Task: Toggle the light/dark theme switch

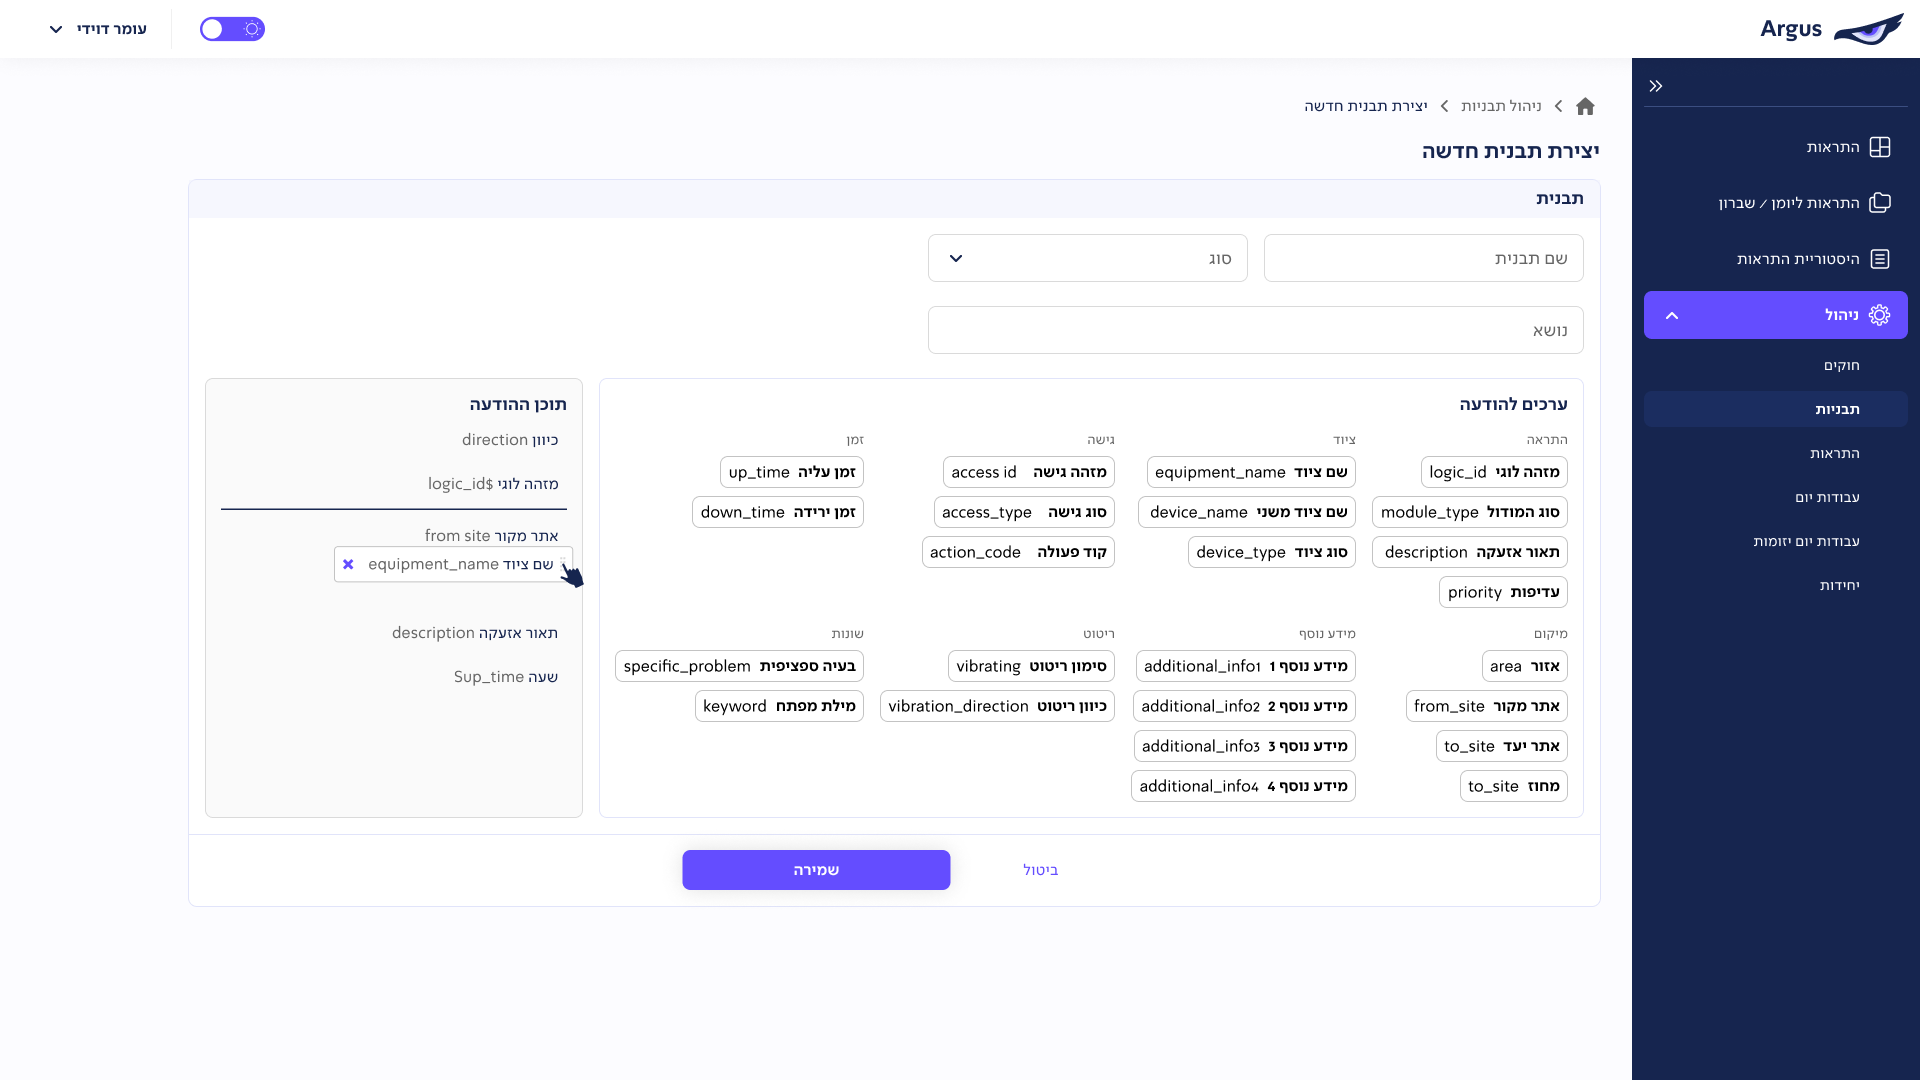Action: (x=232, y=29)
